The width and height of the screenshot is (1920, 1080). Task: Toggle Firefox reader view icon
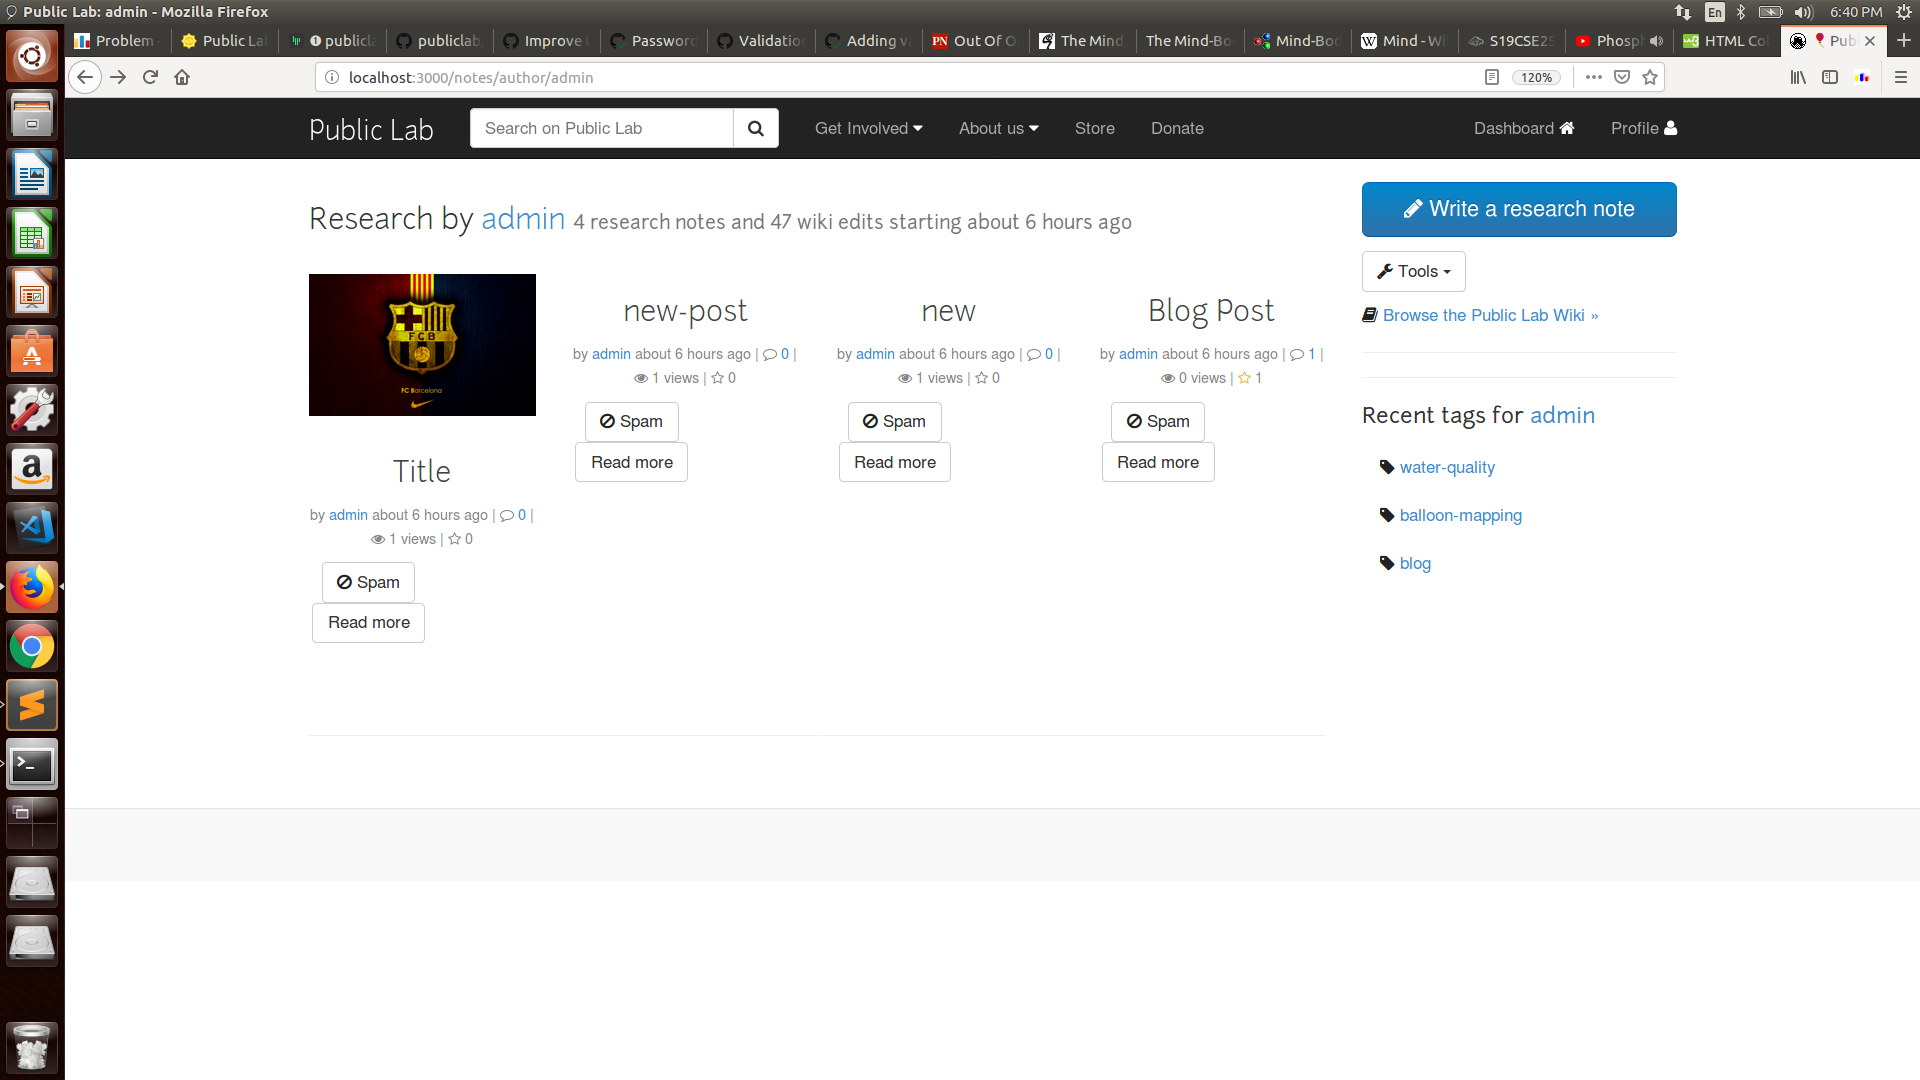(x=1492, y=77)
